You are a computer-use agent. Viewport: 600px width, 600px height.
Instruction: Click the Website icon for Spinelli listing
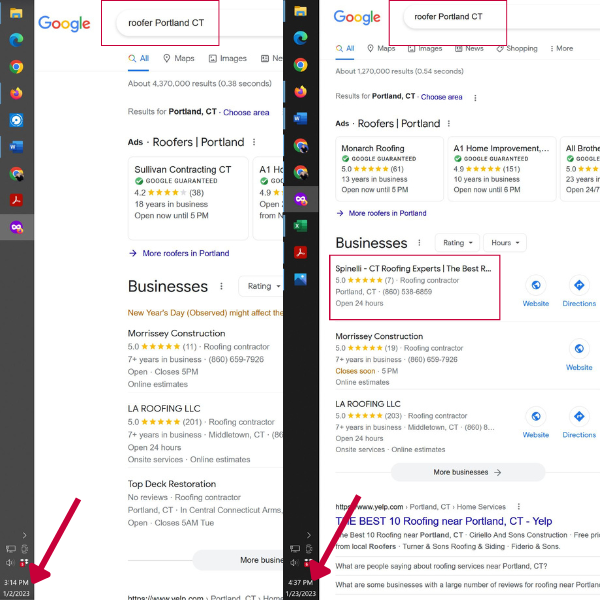pyautogui.click(x=536, y=285)
